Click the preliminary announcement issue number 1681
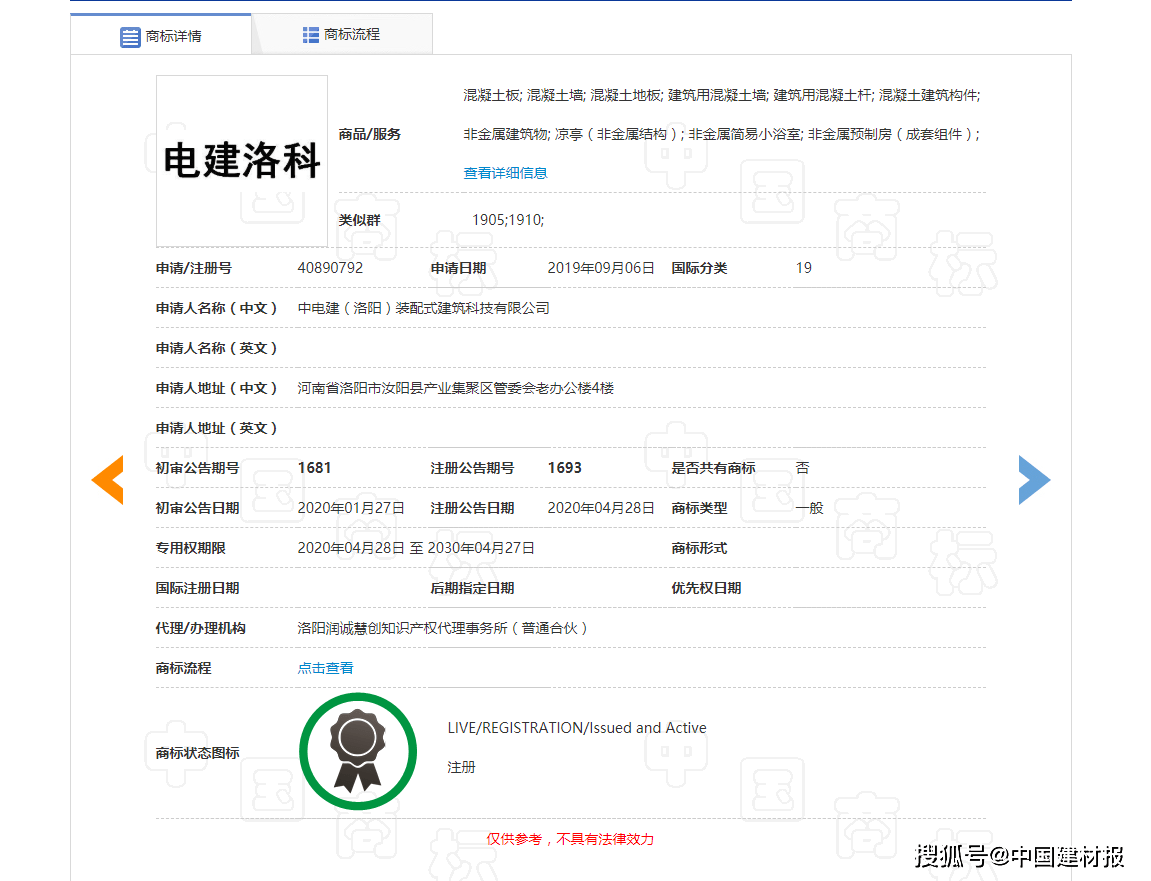This screenshot has width=1151, height=881. pos(314,468)
